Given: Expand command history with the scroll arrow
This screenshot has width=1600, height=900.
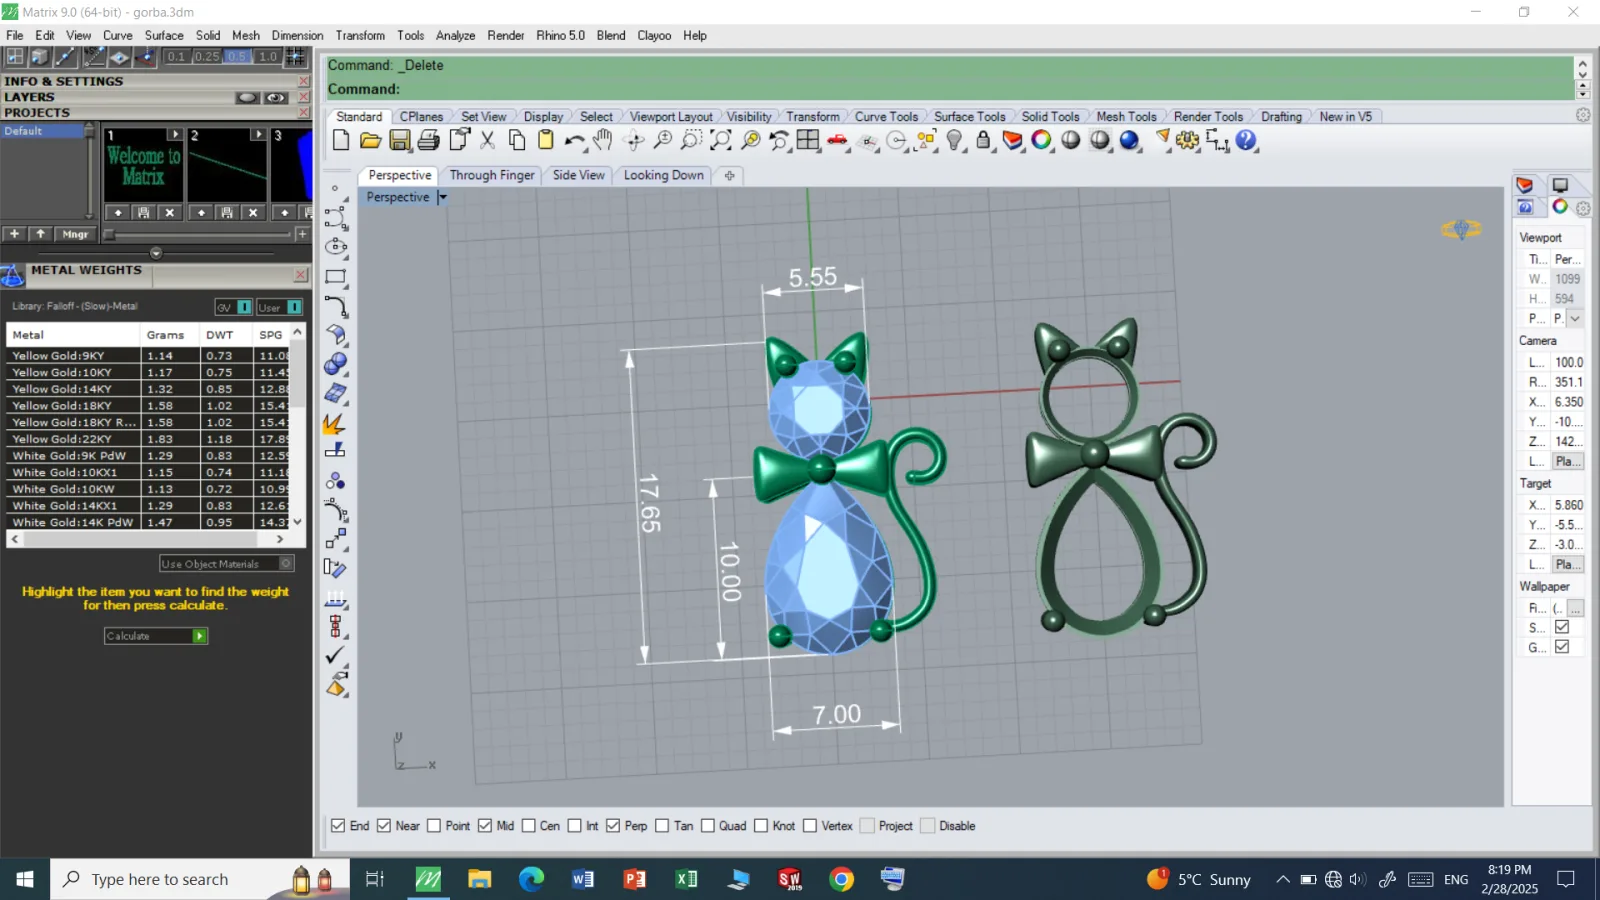Looking at the screenshot, I should click(x=1582, y=66).
